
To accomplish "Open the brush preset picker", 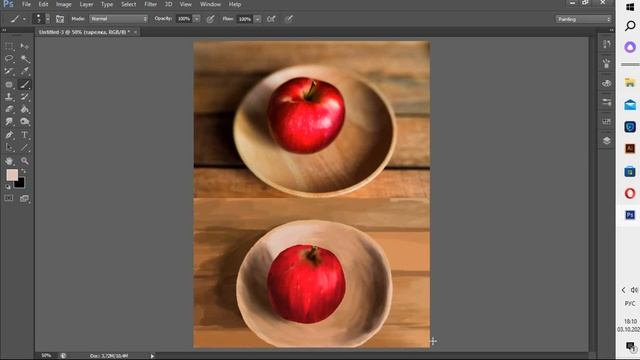I will click(41, 19).
